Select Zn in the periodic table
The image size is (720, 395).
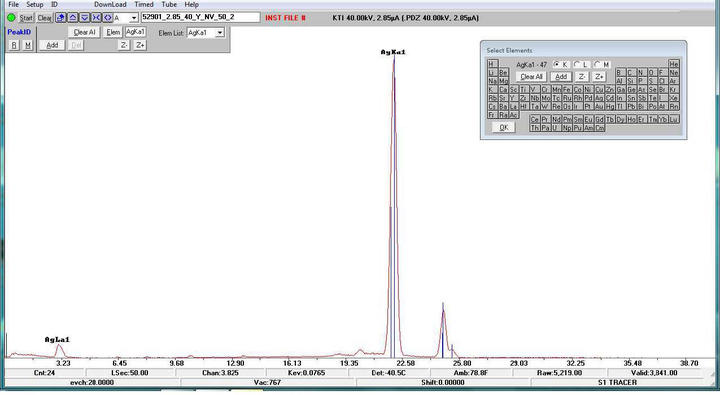coord(610,89)
